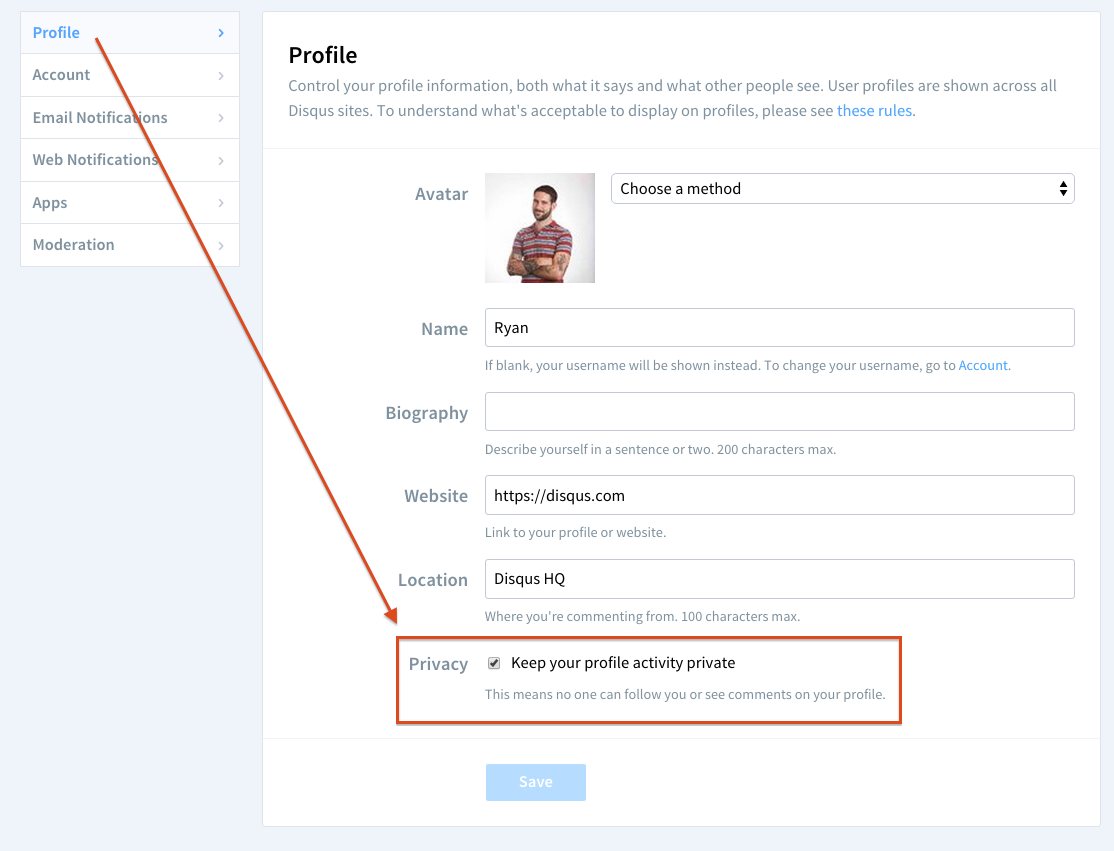Click the avatar photo thumbnail
Image resolution: width=1114 pixels, height=851 pixels.
[540, 228]
